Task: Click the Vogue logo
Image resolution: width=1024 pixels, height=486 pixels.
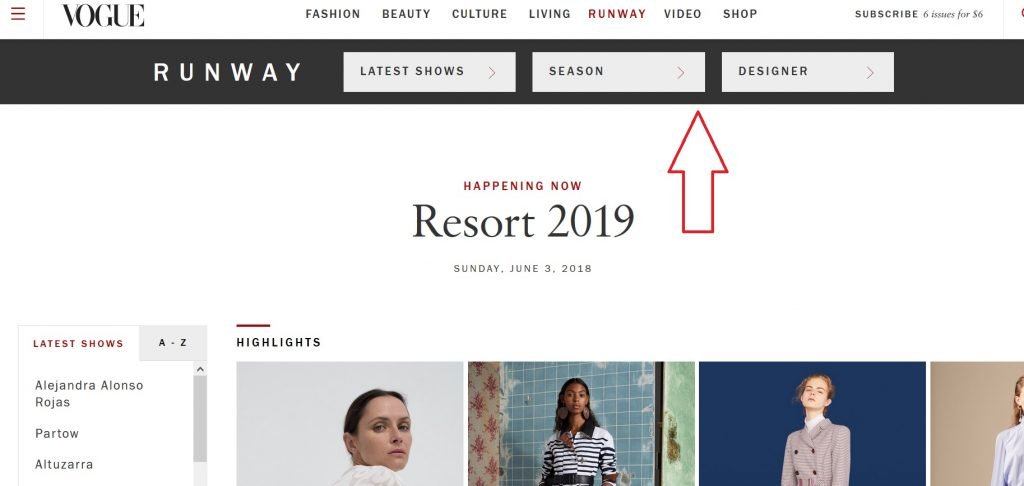Action: [103, 15]
